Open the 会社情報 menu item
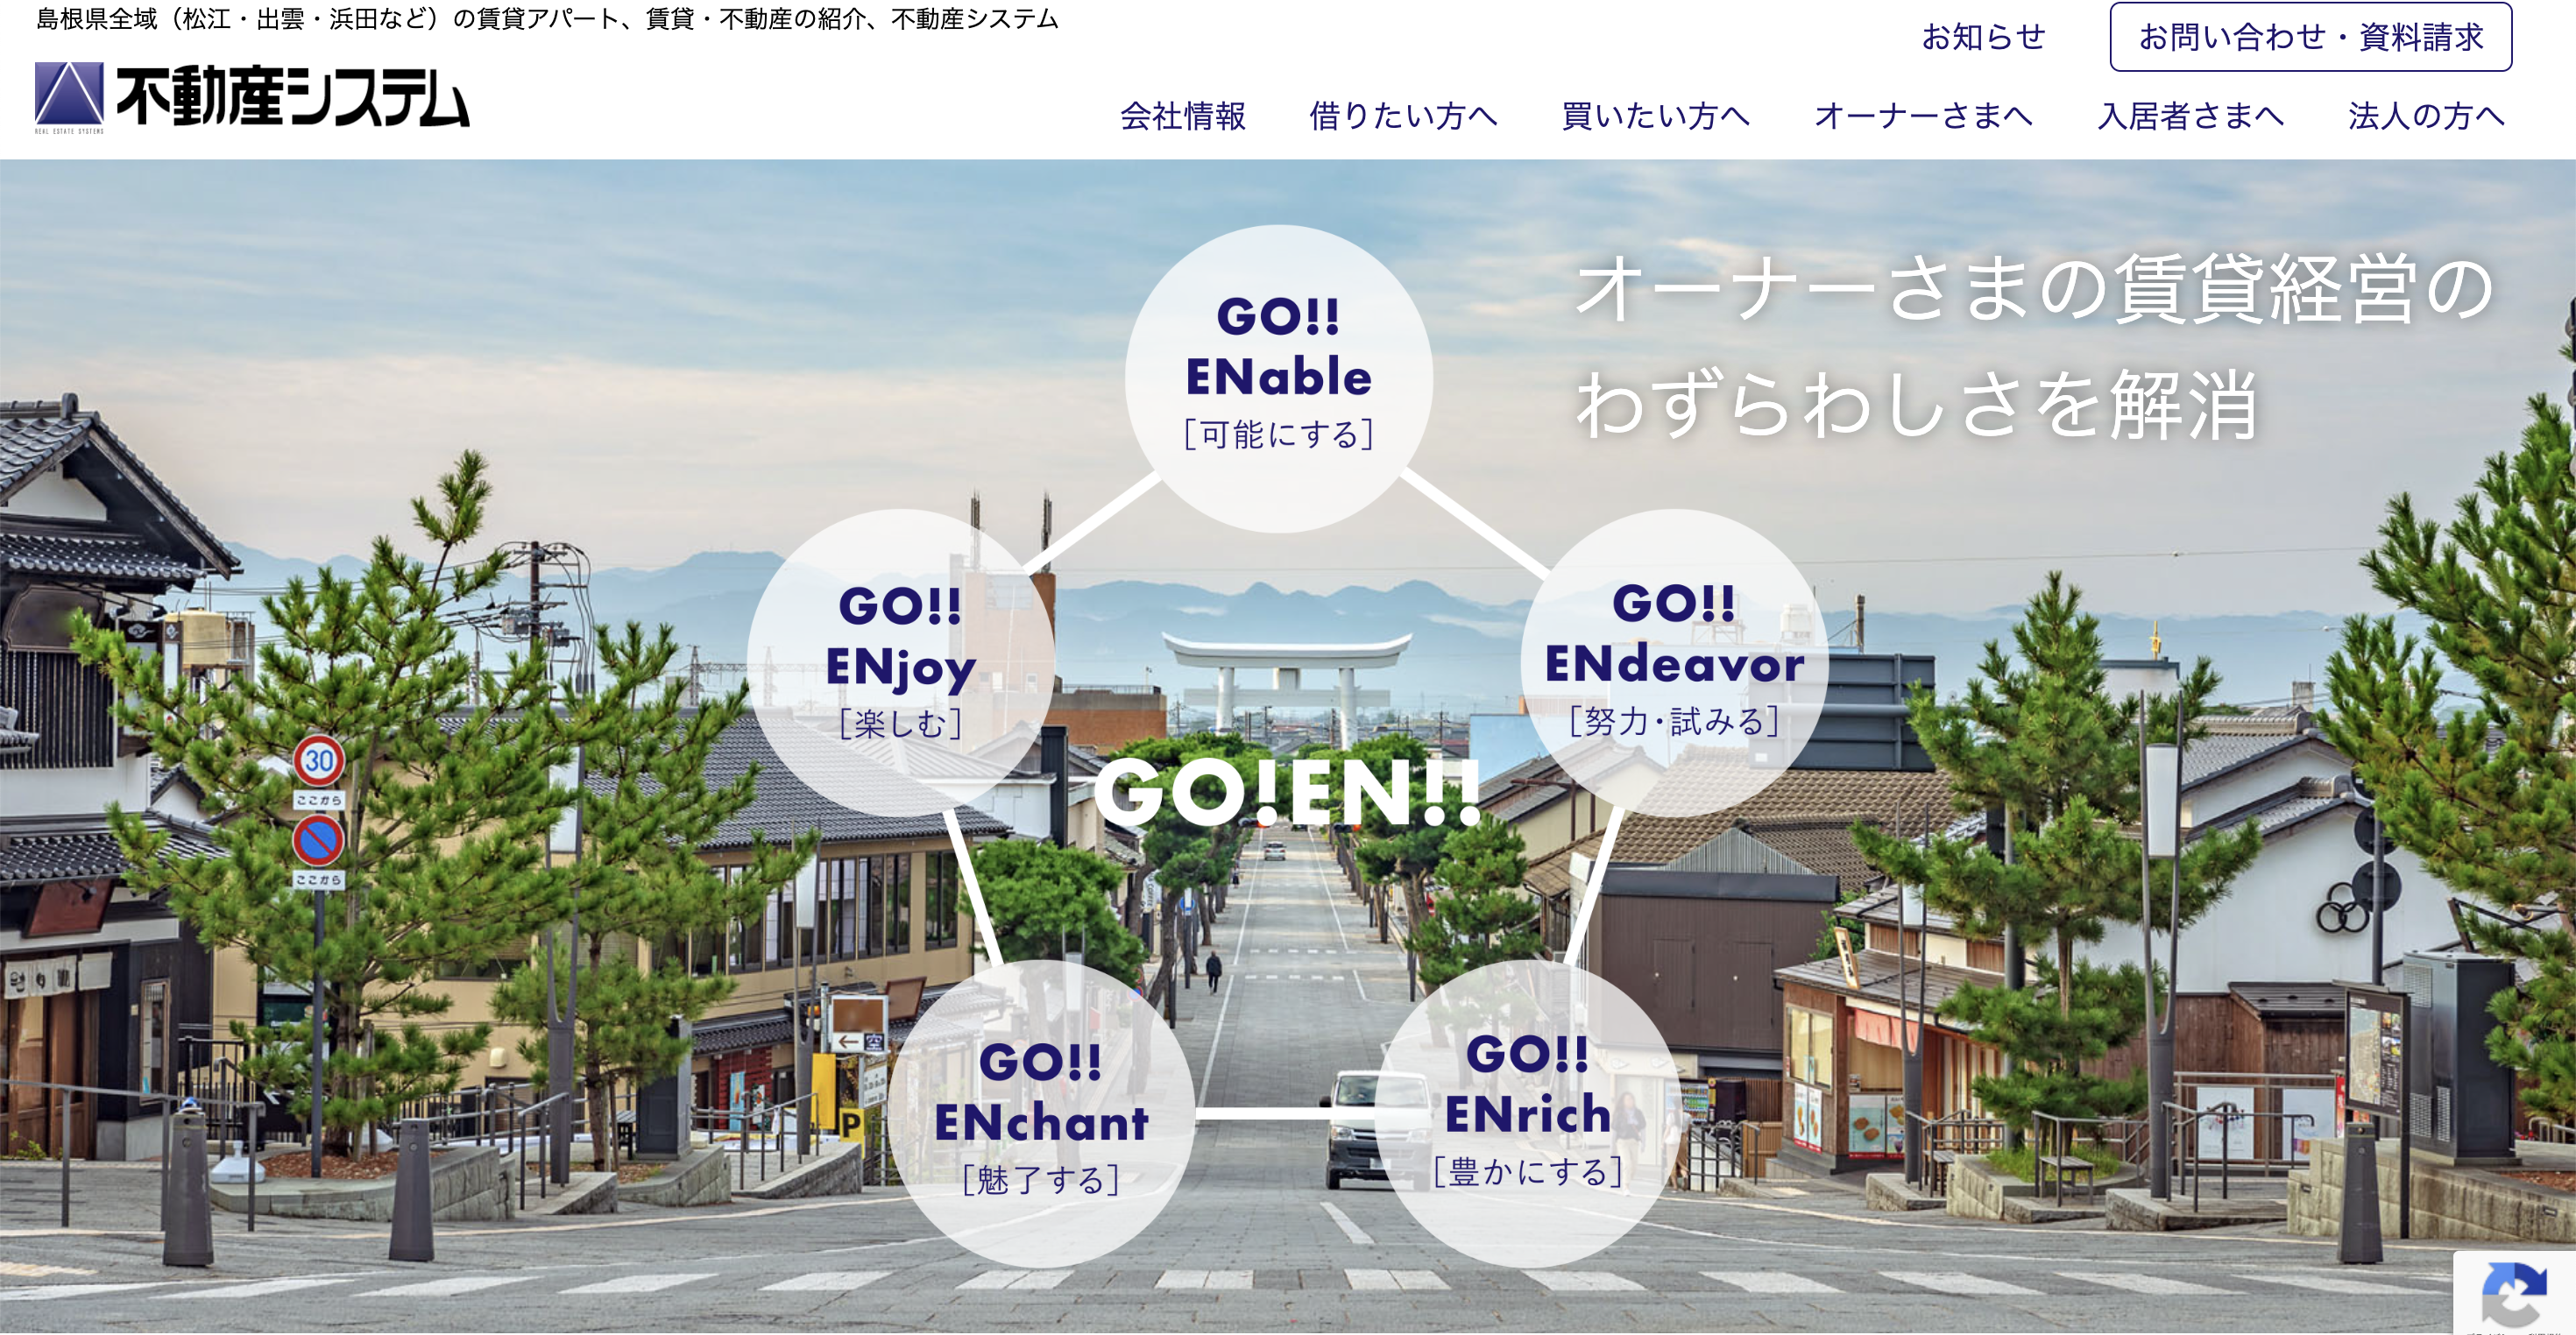Screen dimensions: 2576x1335 click(x=1183, y=116)
